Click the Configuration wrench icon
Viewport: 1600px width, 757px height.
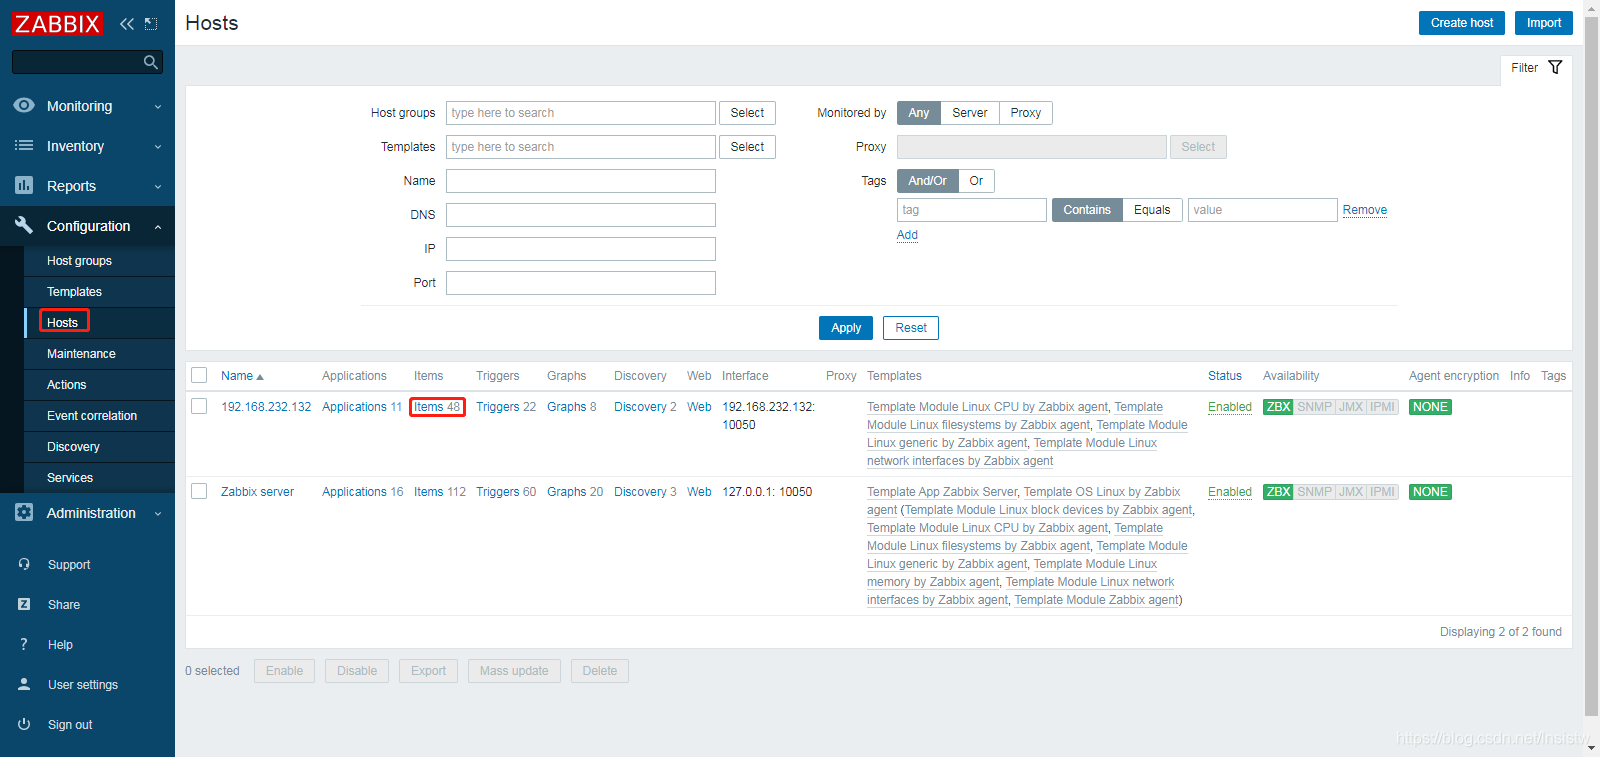click(24, 225)
